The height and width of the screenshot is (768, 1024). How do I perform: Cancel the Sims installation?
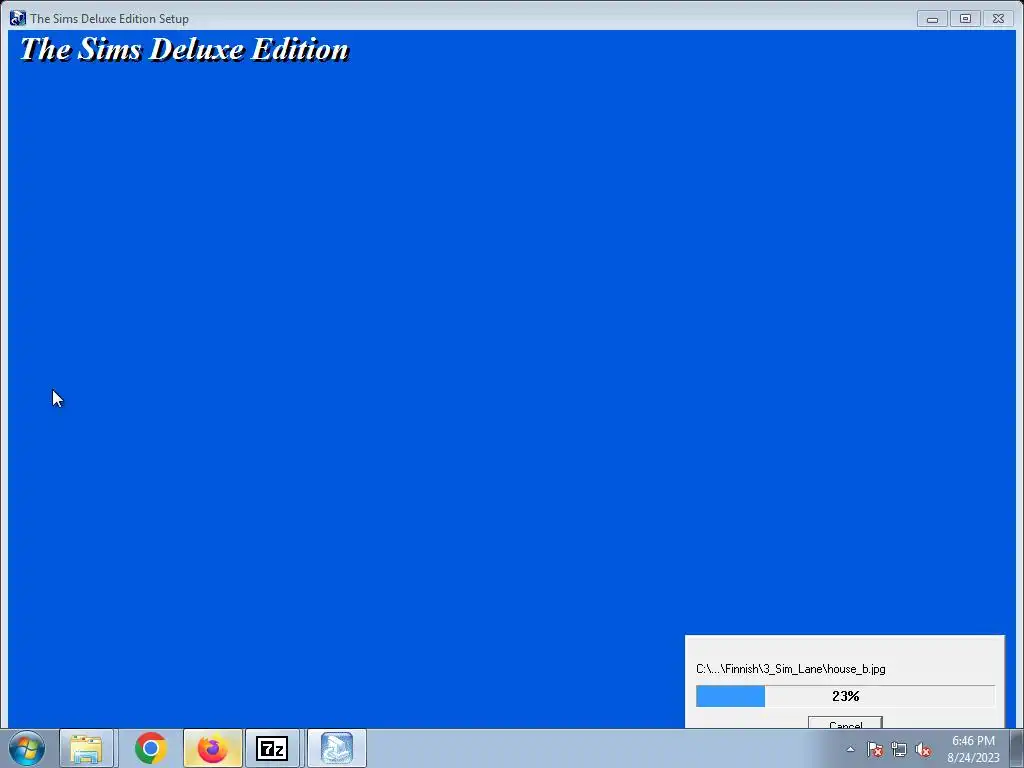click(845, 724)
